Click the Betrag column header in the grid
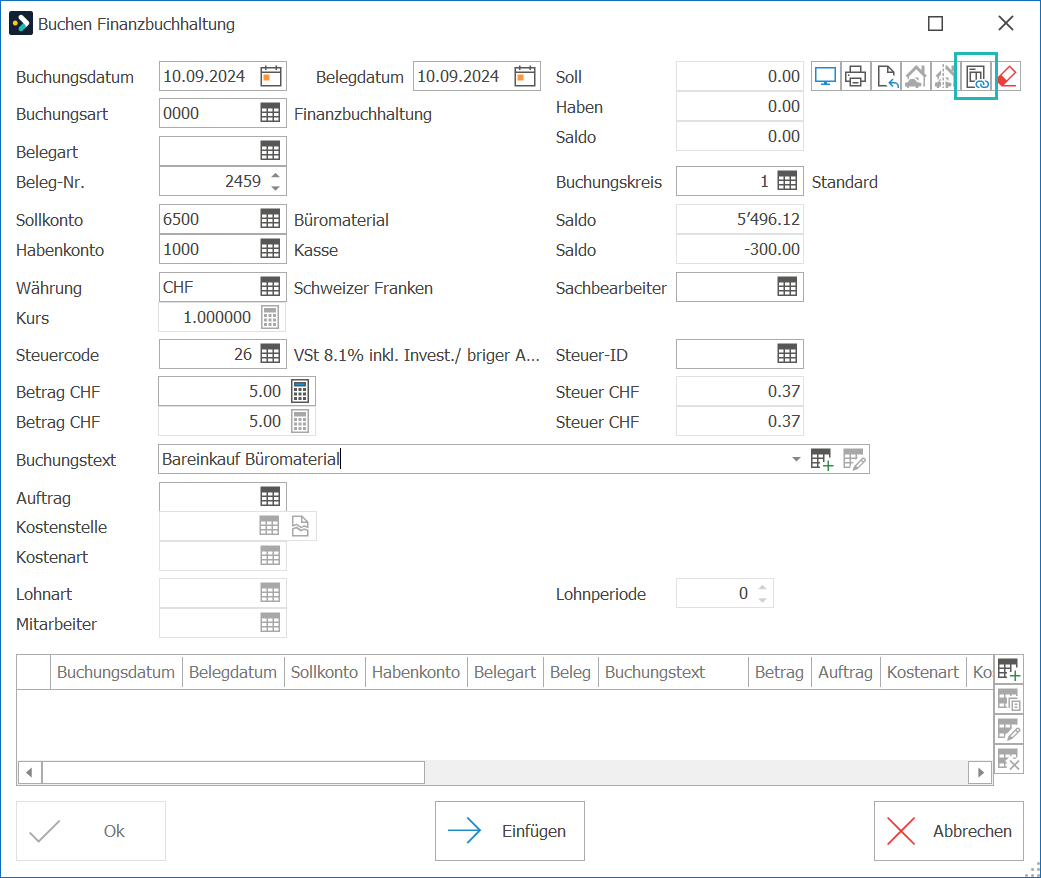This screenshot has width=1041, height=878. (779, 672)
